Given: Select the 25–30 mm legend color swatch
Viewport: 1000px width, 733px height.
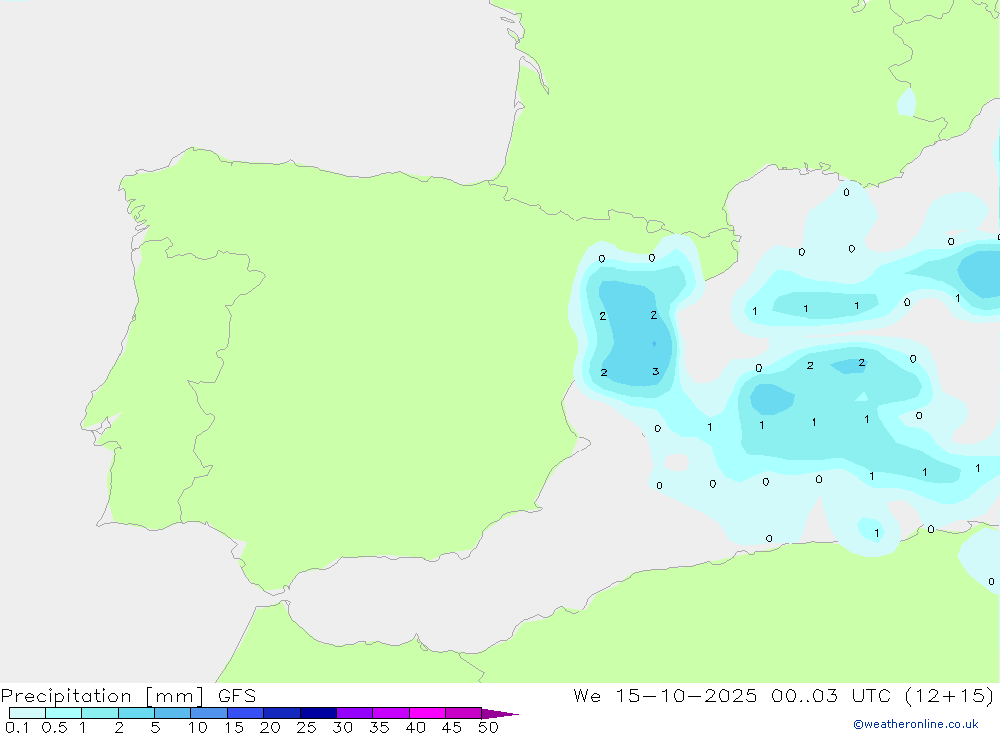Looking at the screenshot, I should click(318, 713).
